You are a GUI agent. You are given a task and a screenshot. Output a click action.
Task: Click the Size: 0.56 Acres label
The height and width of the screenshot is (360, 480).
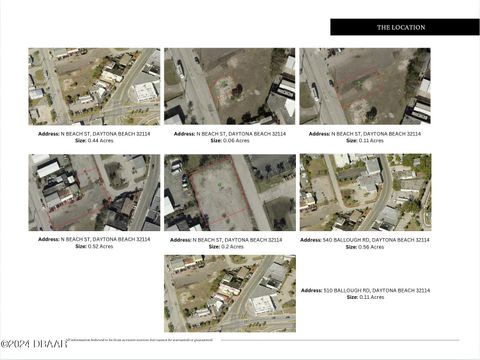pyautogui.click(x=365, y=247)
